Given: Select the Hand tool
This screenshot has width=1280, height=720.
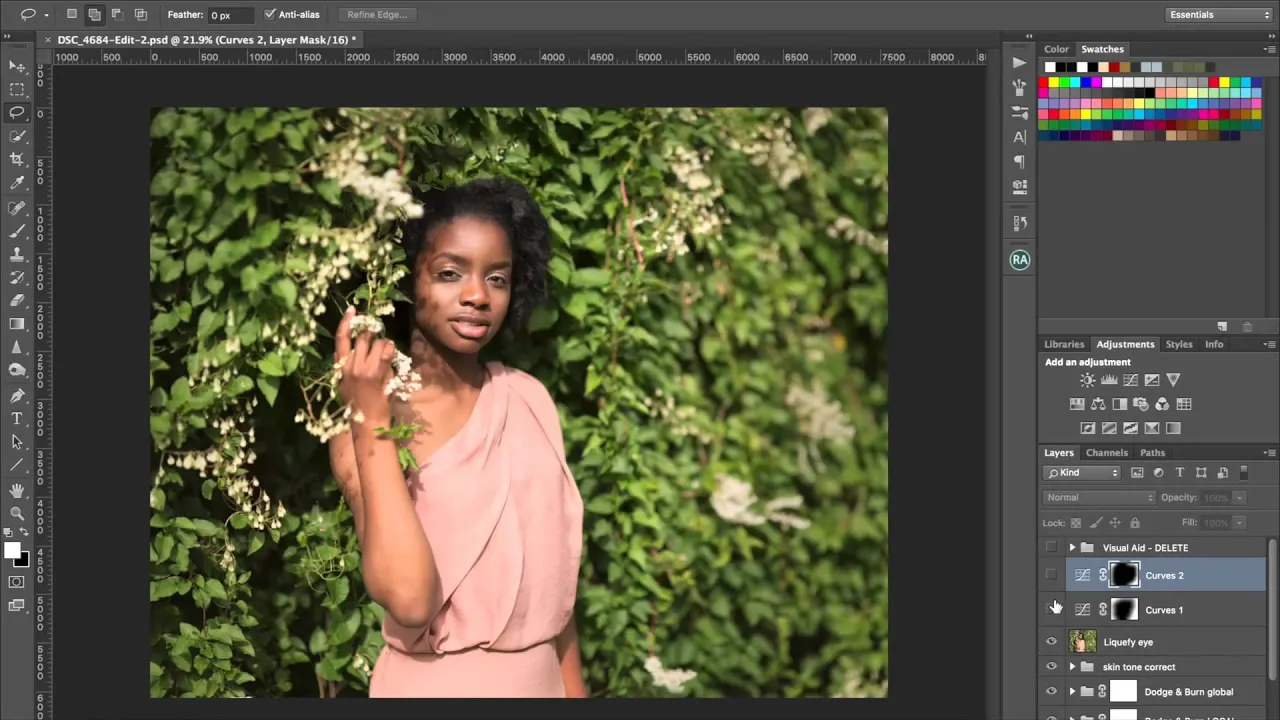Looking at the screenshot, I should [17, 490].
